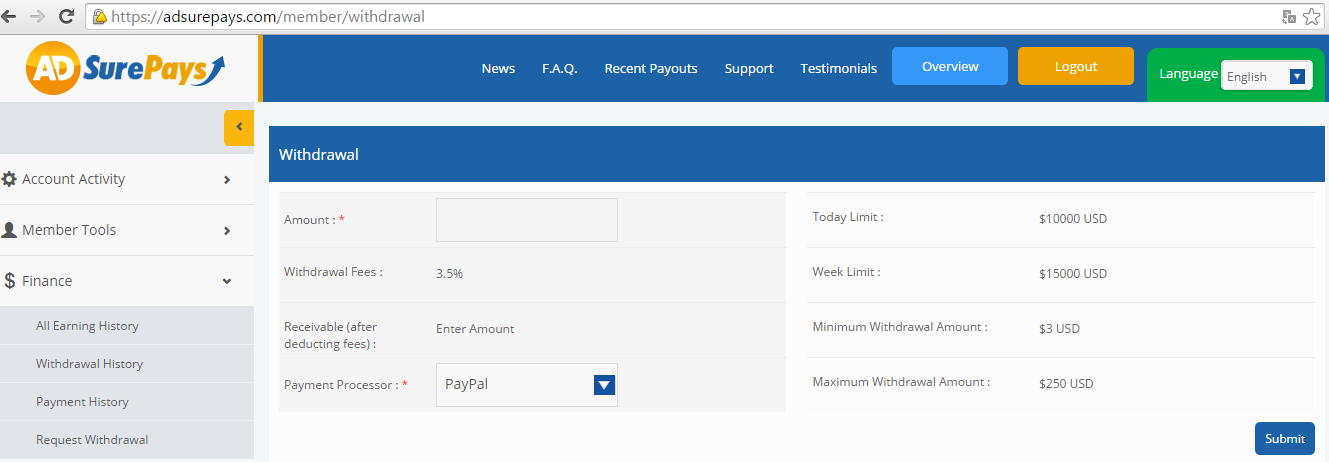Click the 'Today Limit :' label

point(848,217)
